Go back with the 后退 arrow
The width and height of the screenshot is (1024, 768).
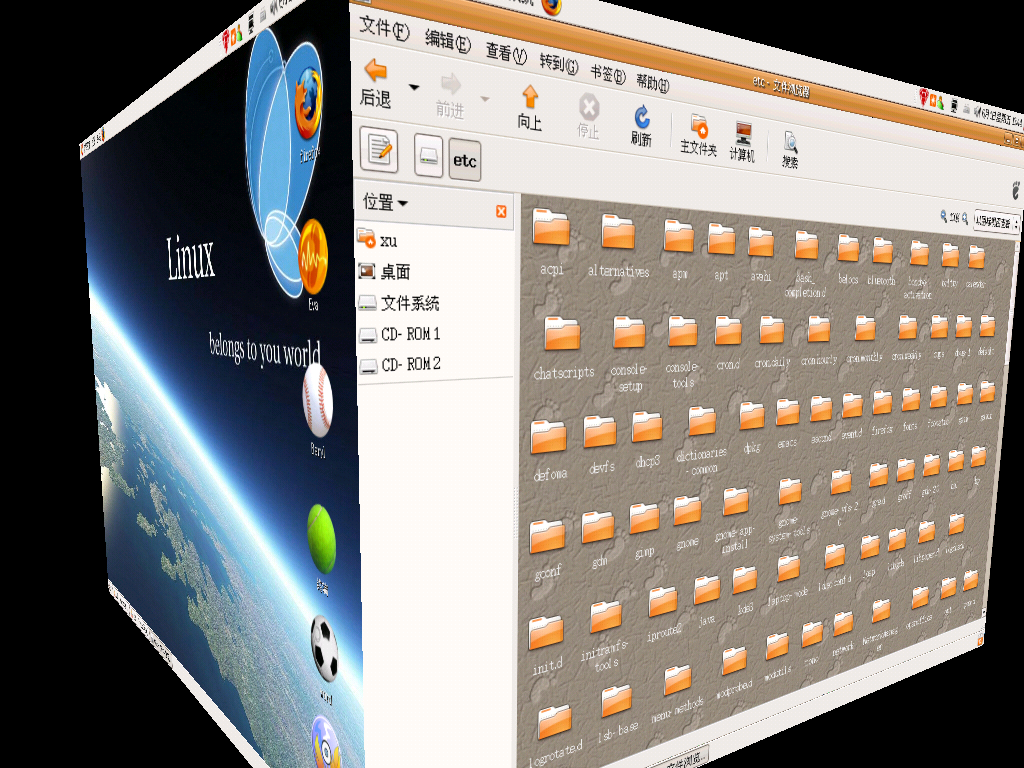point(376,83)
